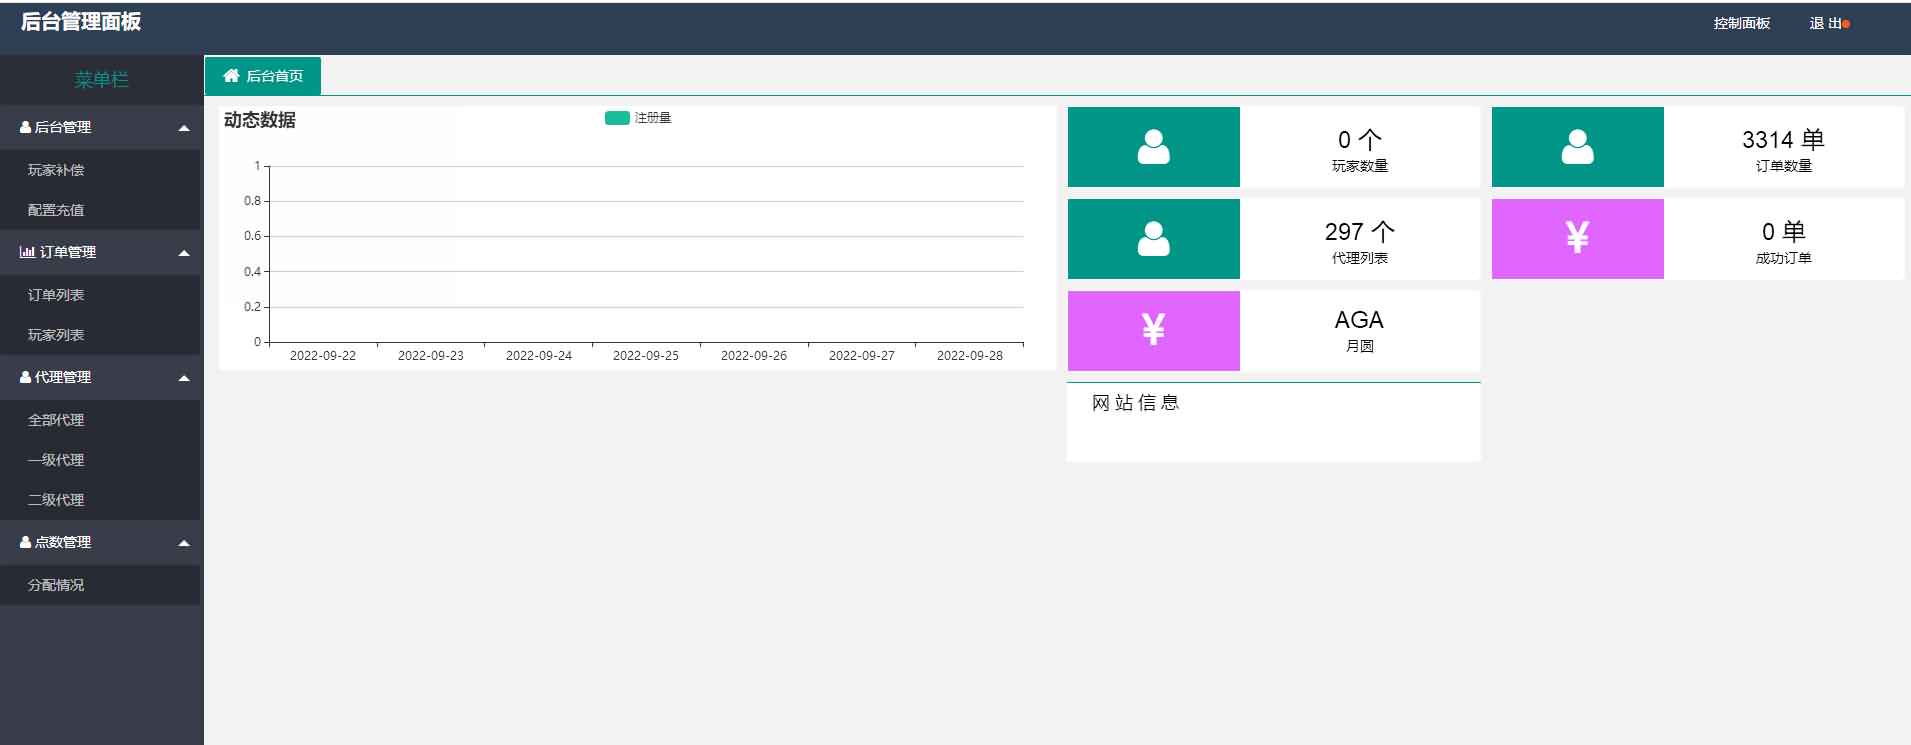The width and height of the screenshot is (1911, 745).
Task: Click the 3314 单 订单数量 value
Action: [1783, 139]
